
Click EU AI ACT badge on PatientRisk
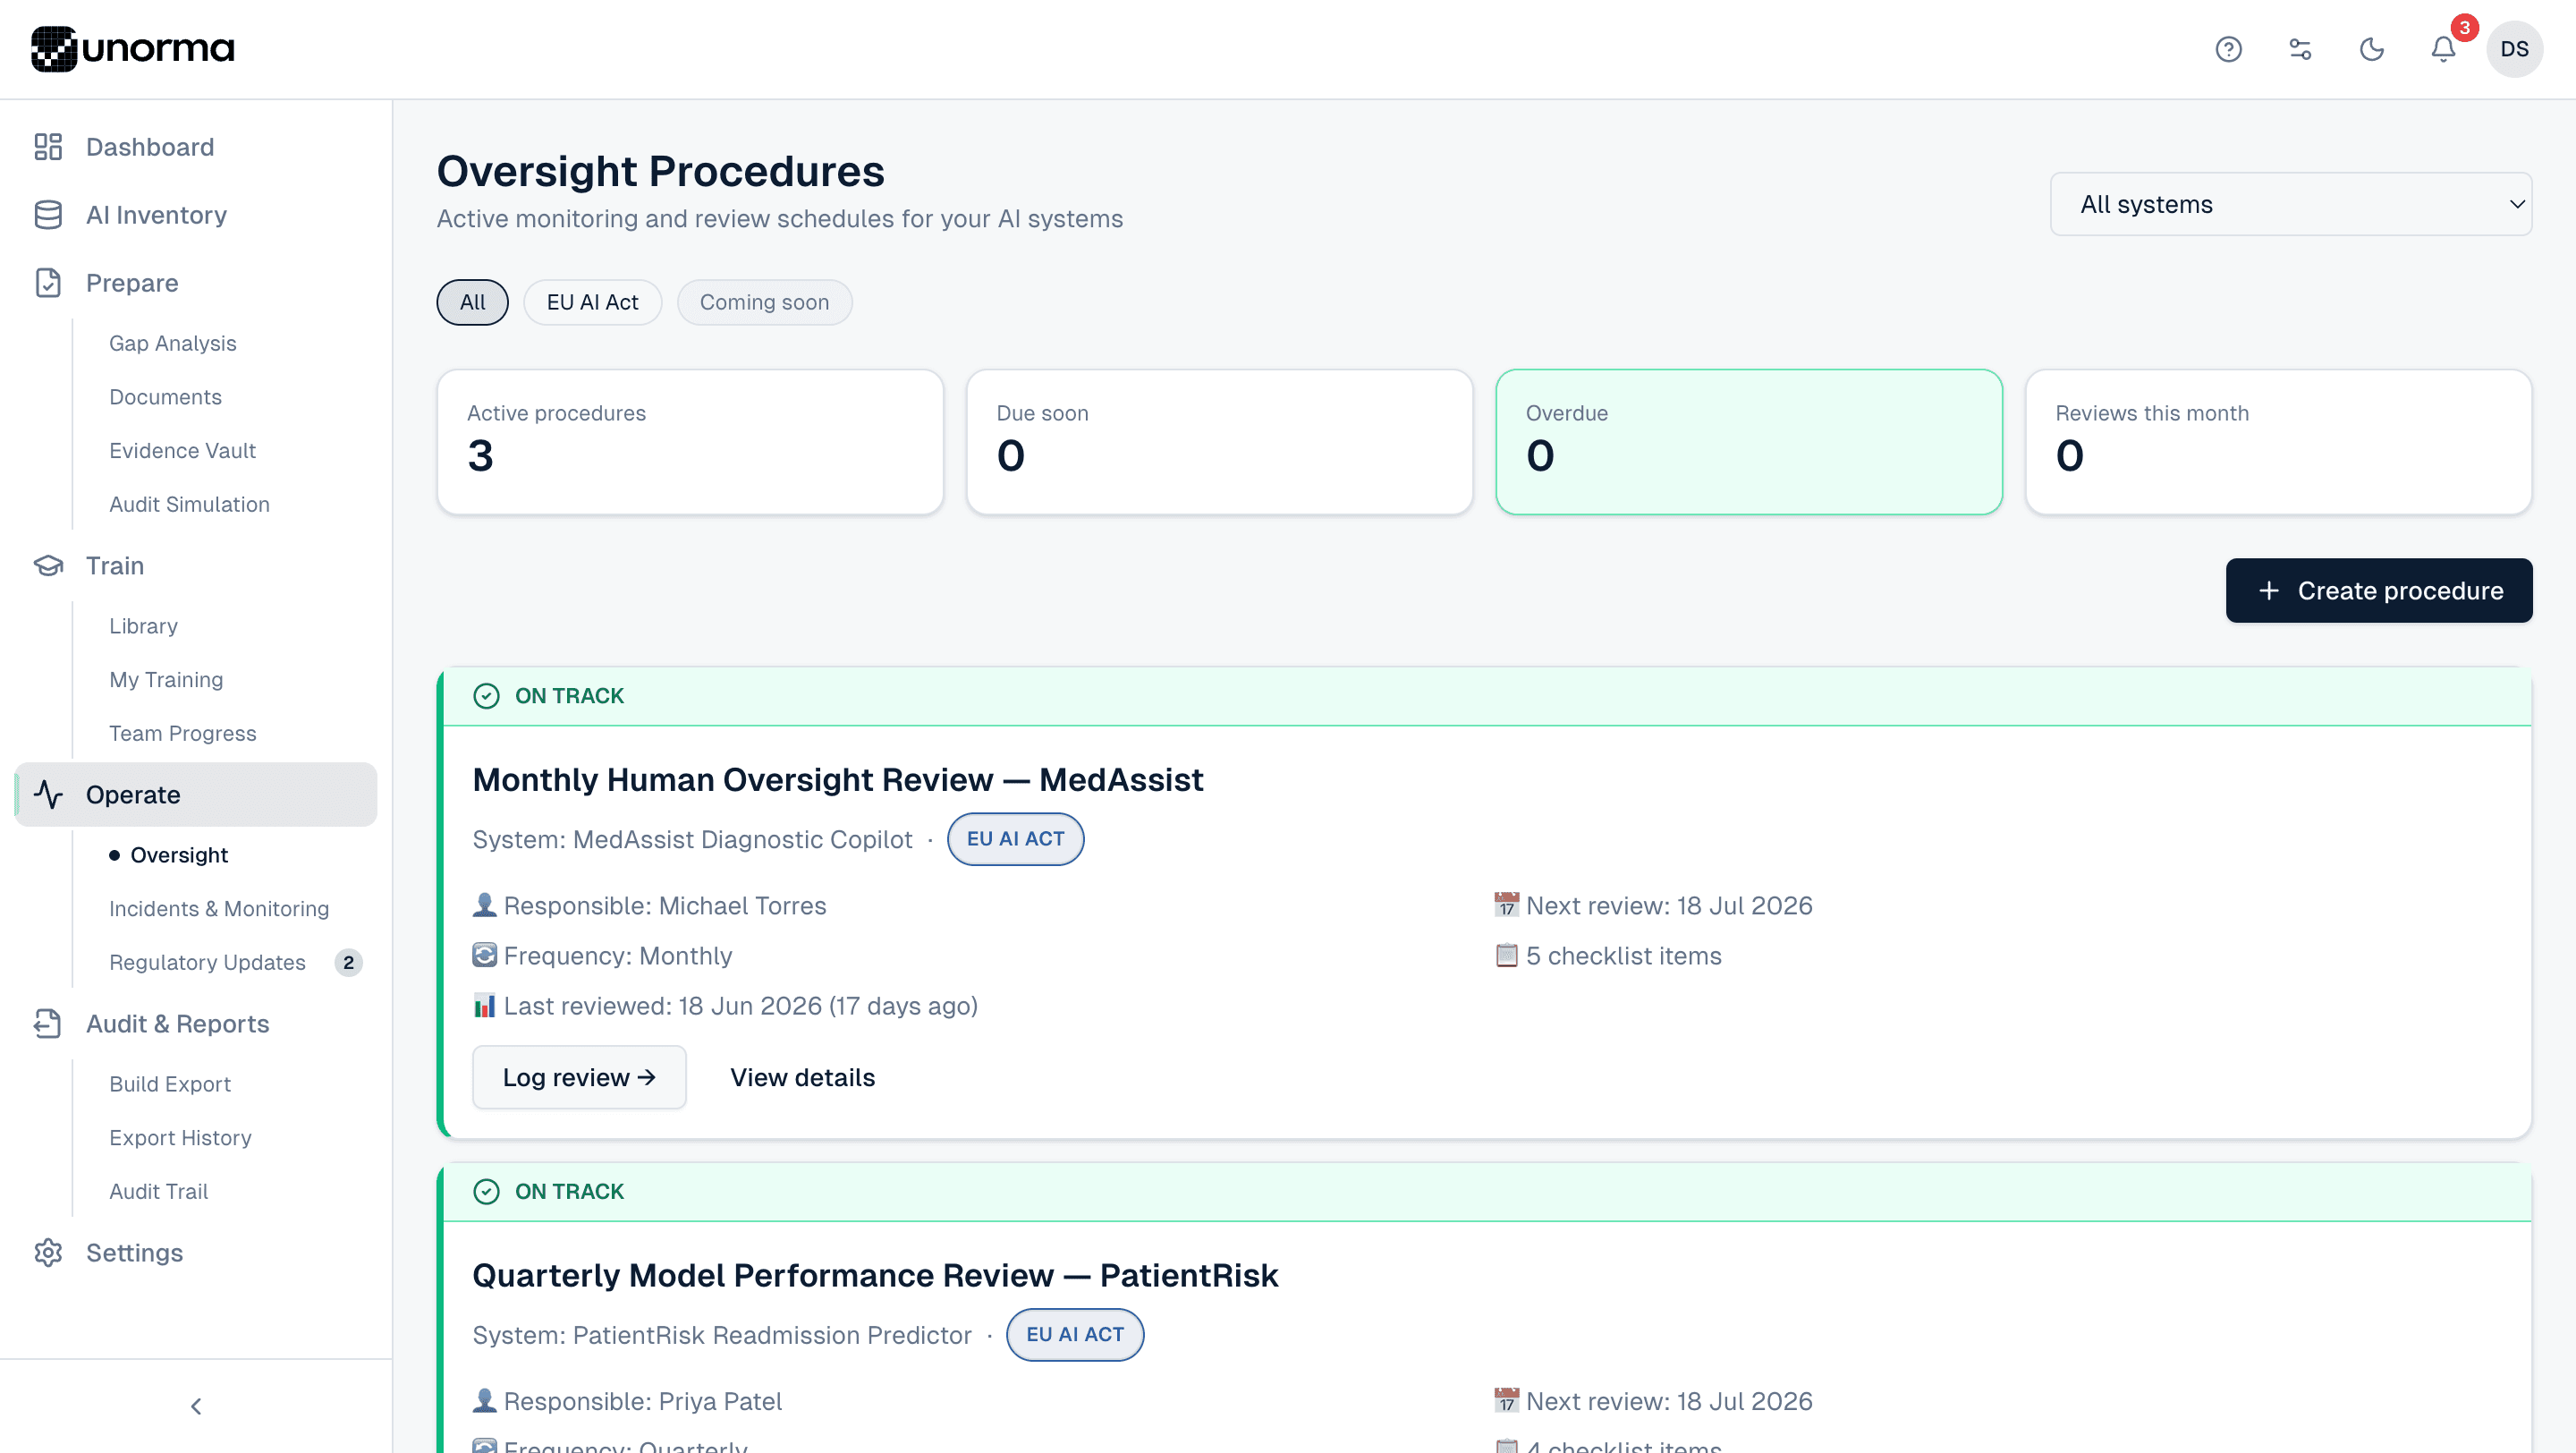[1075, 1335]
